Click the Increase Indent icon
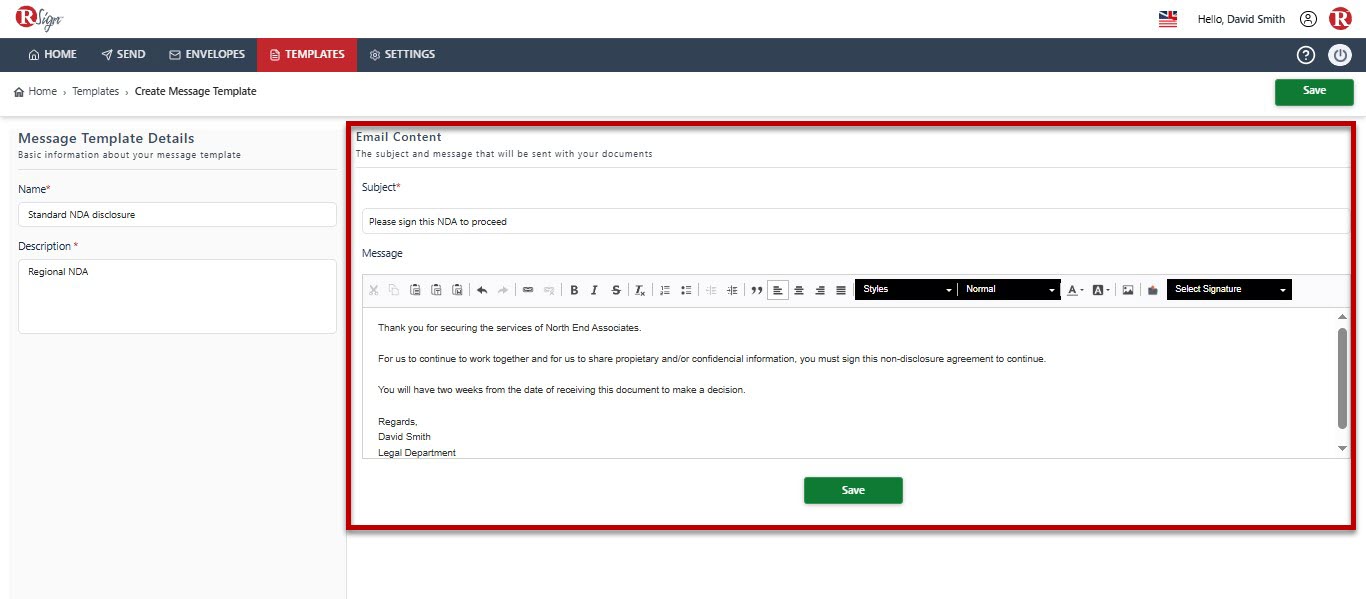 732,290
